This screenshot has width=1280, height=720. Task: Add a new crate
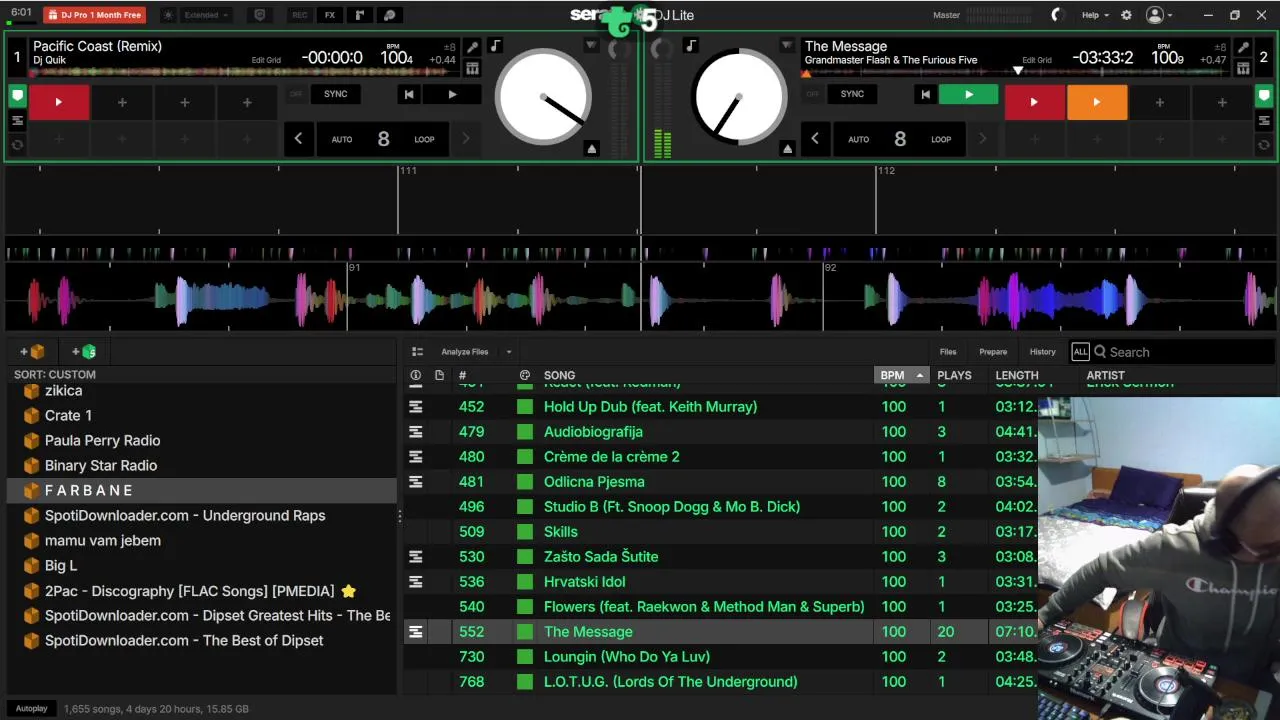[33, 352]
